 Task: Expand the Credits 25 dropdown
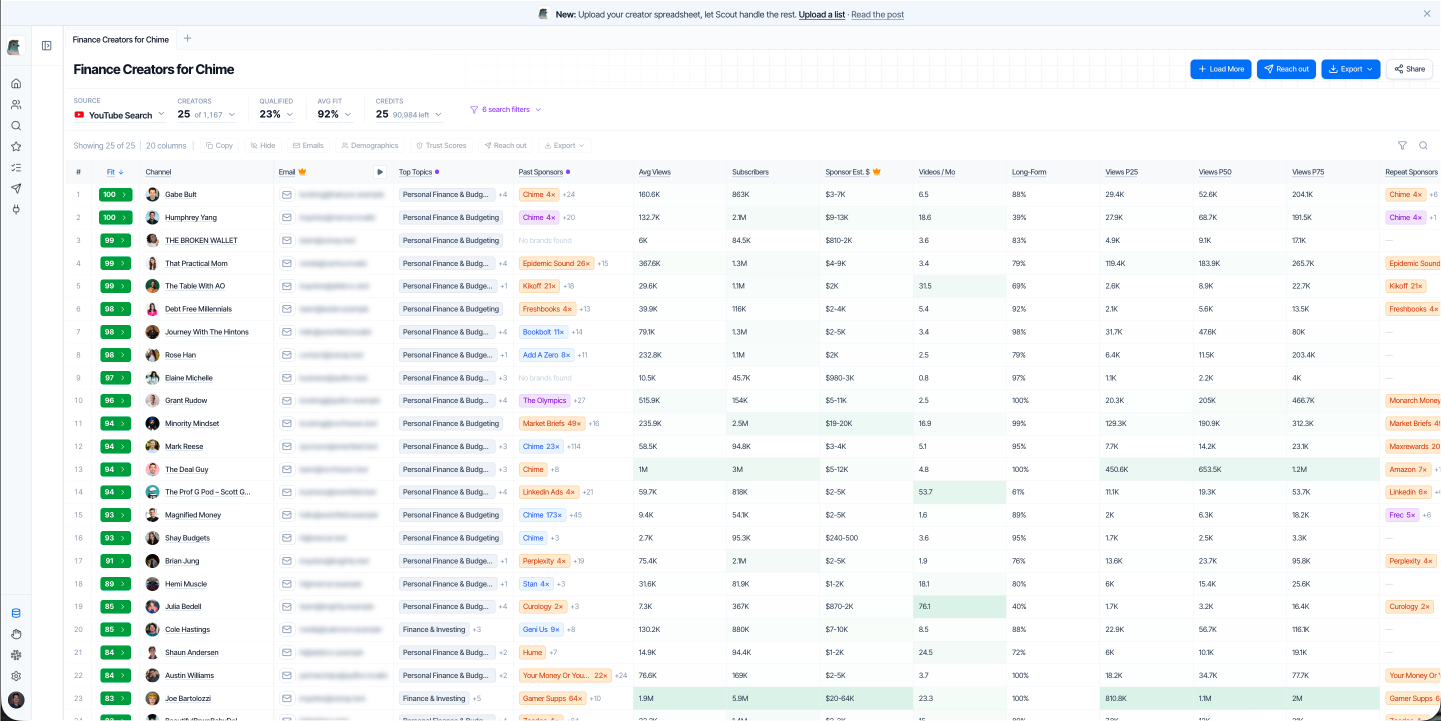point(409,114)
